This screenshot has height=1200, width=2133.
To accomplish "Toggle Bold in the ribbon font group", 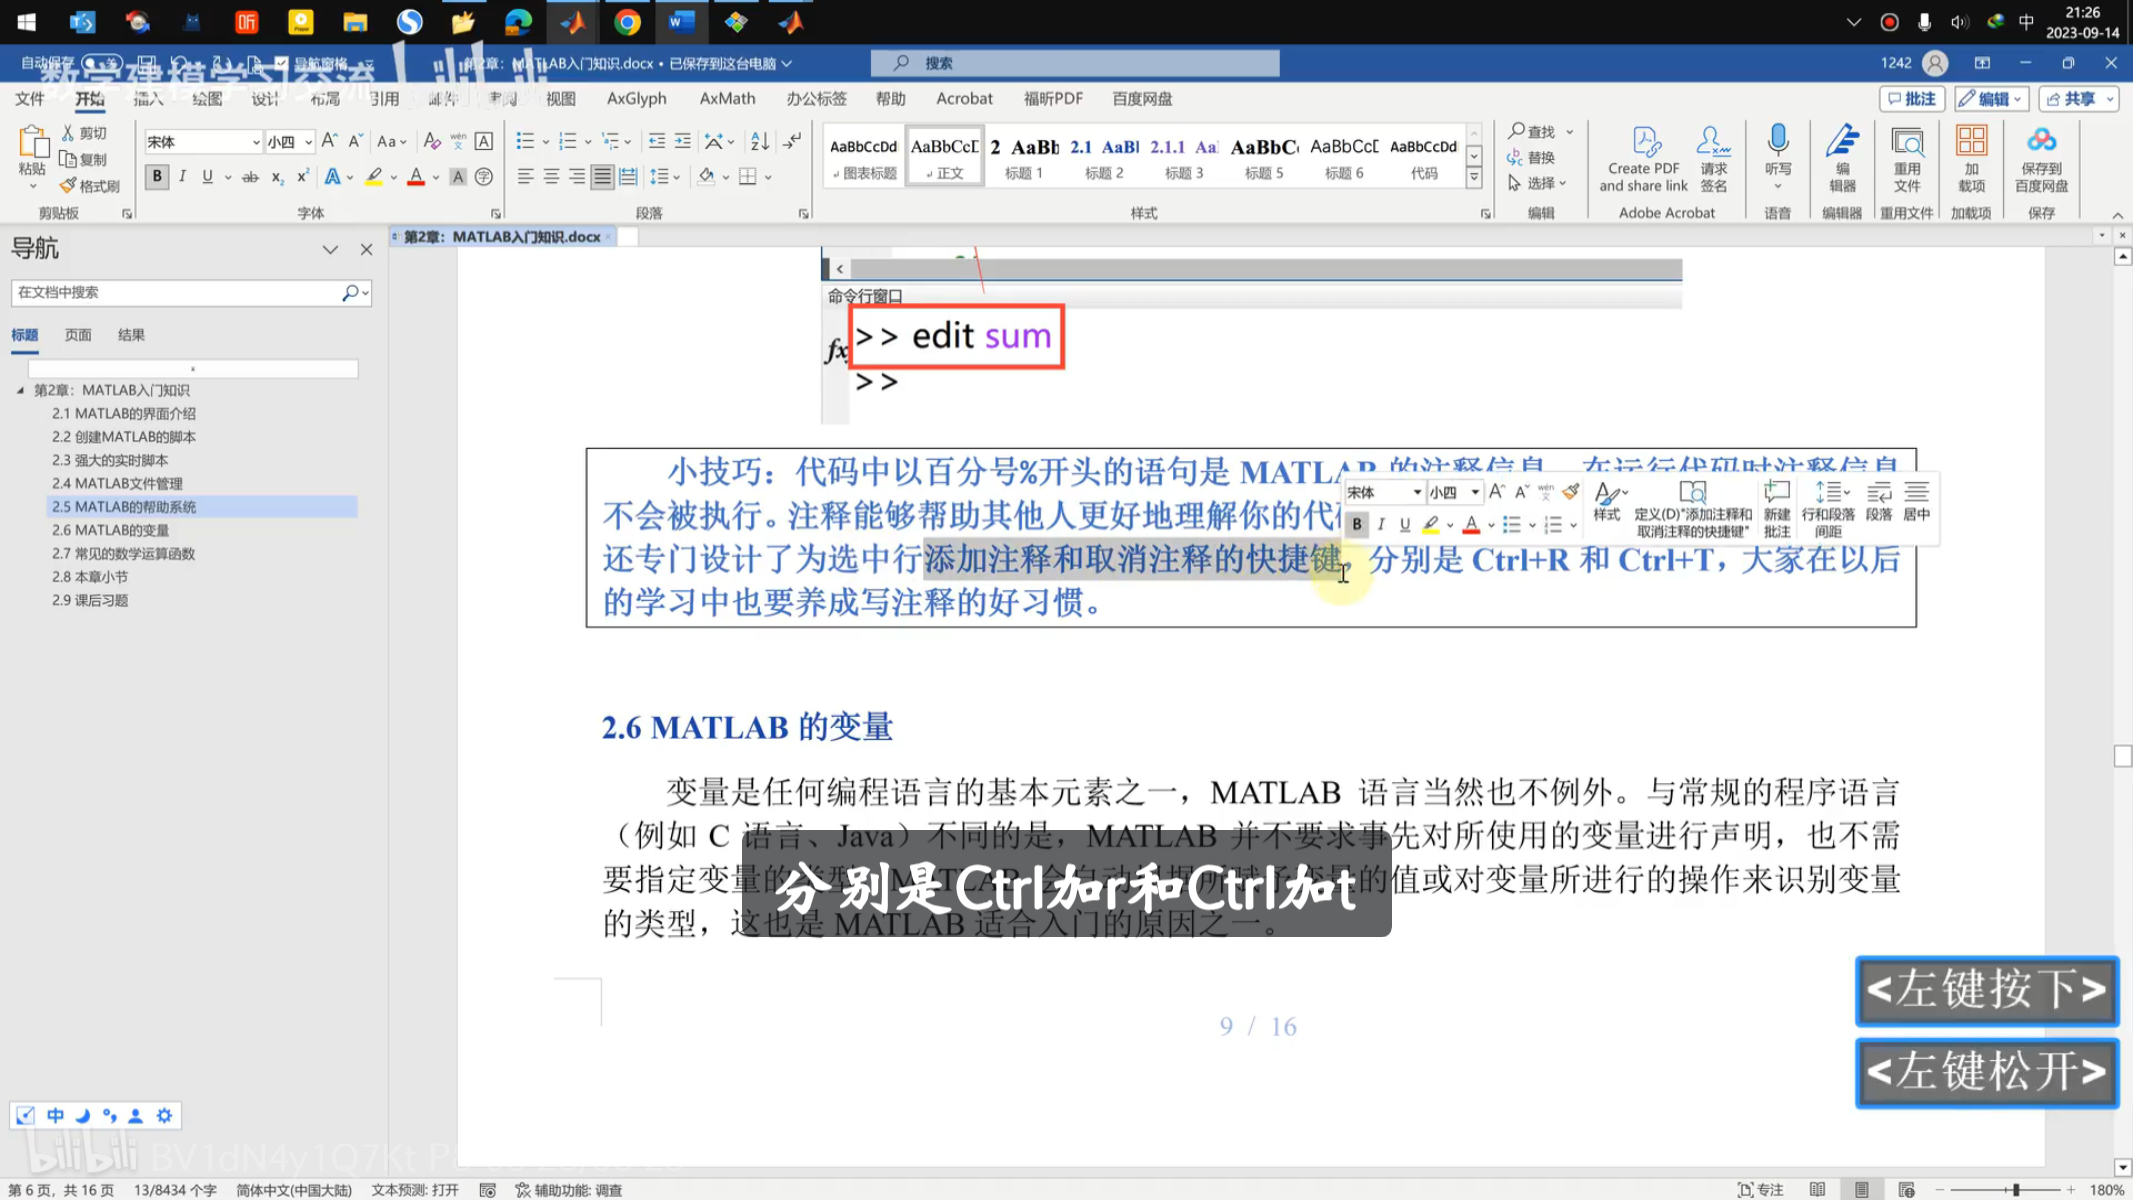I will pyautogui.click(x=157, y=177).
